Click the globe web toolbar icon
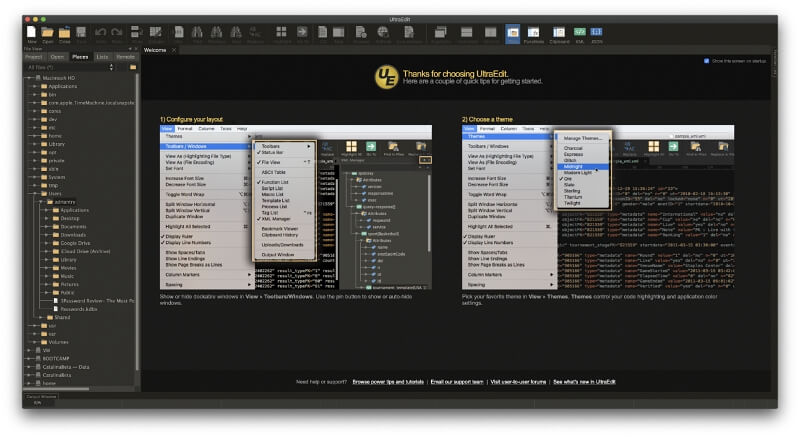800x438 pixels. (x=383, y=32)
